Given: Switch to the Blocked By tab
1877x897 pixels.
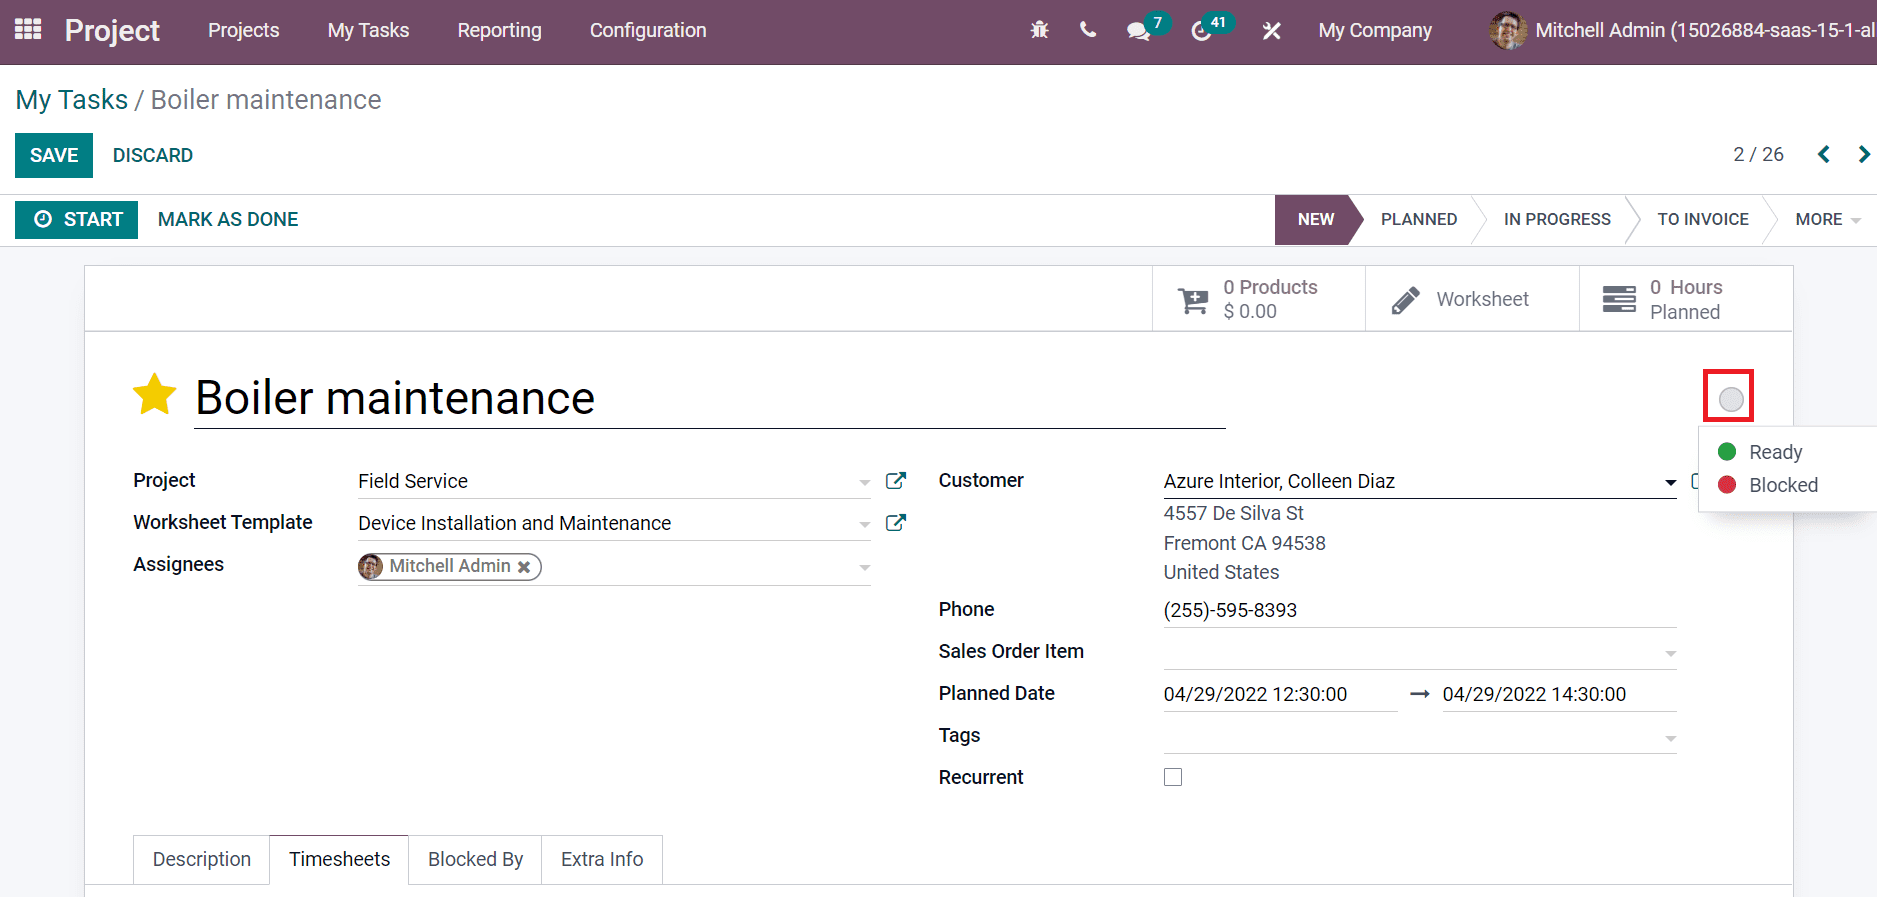Looking at the screenshot, I should tap(475, 859).
